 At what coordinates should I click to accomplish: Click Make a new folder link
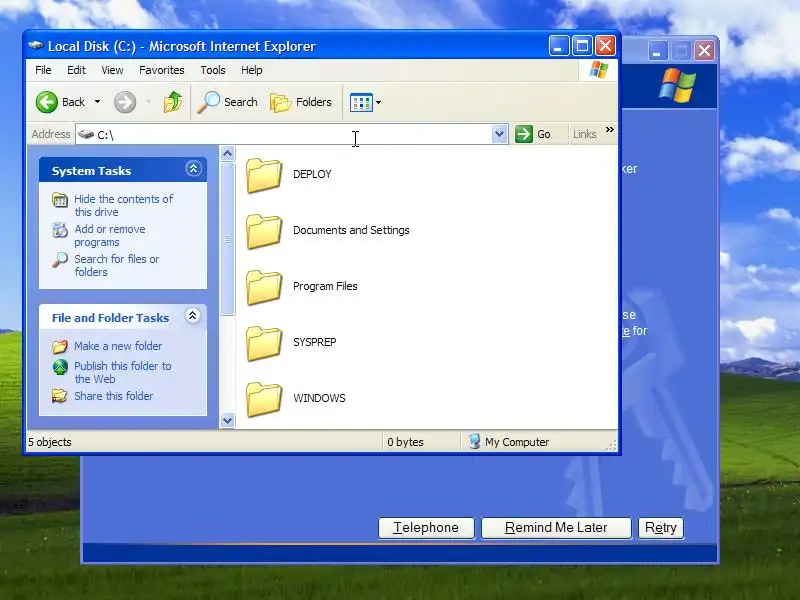click(x=118, y=346)
